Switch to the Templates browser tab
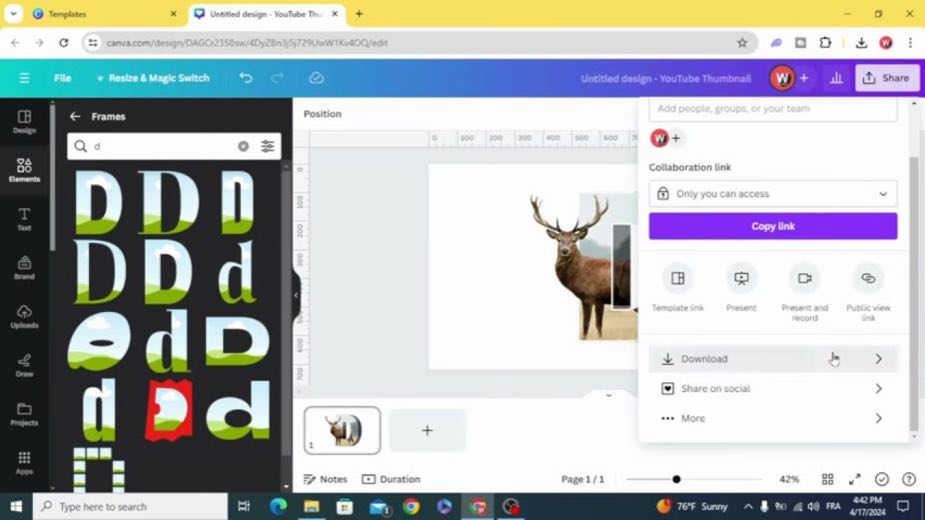 point(104,14)
